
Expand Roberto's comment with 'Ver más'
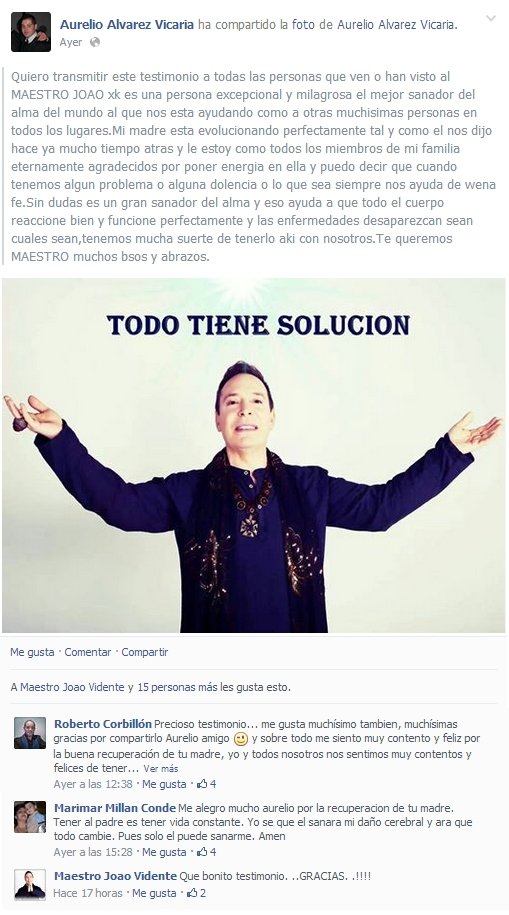click(161, 769)
